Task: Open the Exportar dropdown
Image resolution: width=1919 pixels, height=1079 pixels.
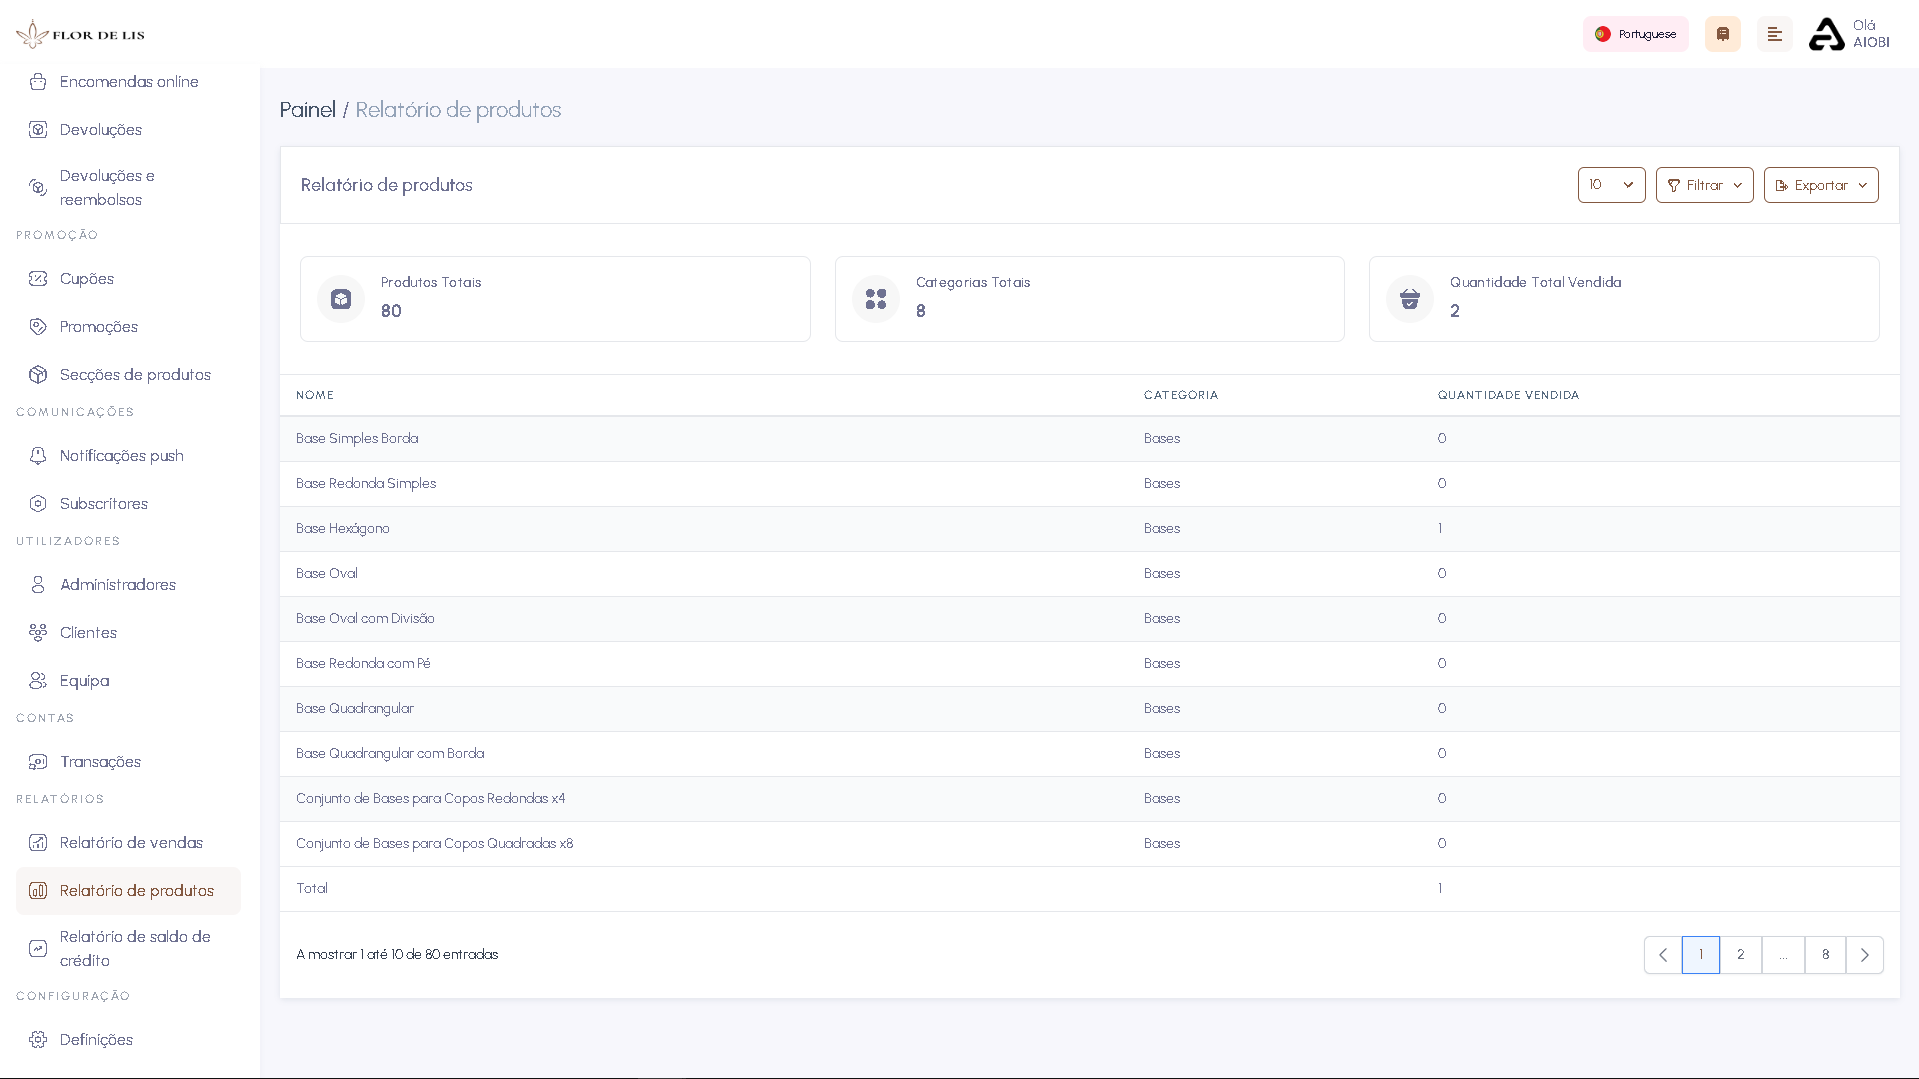Action: click(1821, 184)
